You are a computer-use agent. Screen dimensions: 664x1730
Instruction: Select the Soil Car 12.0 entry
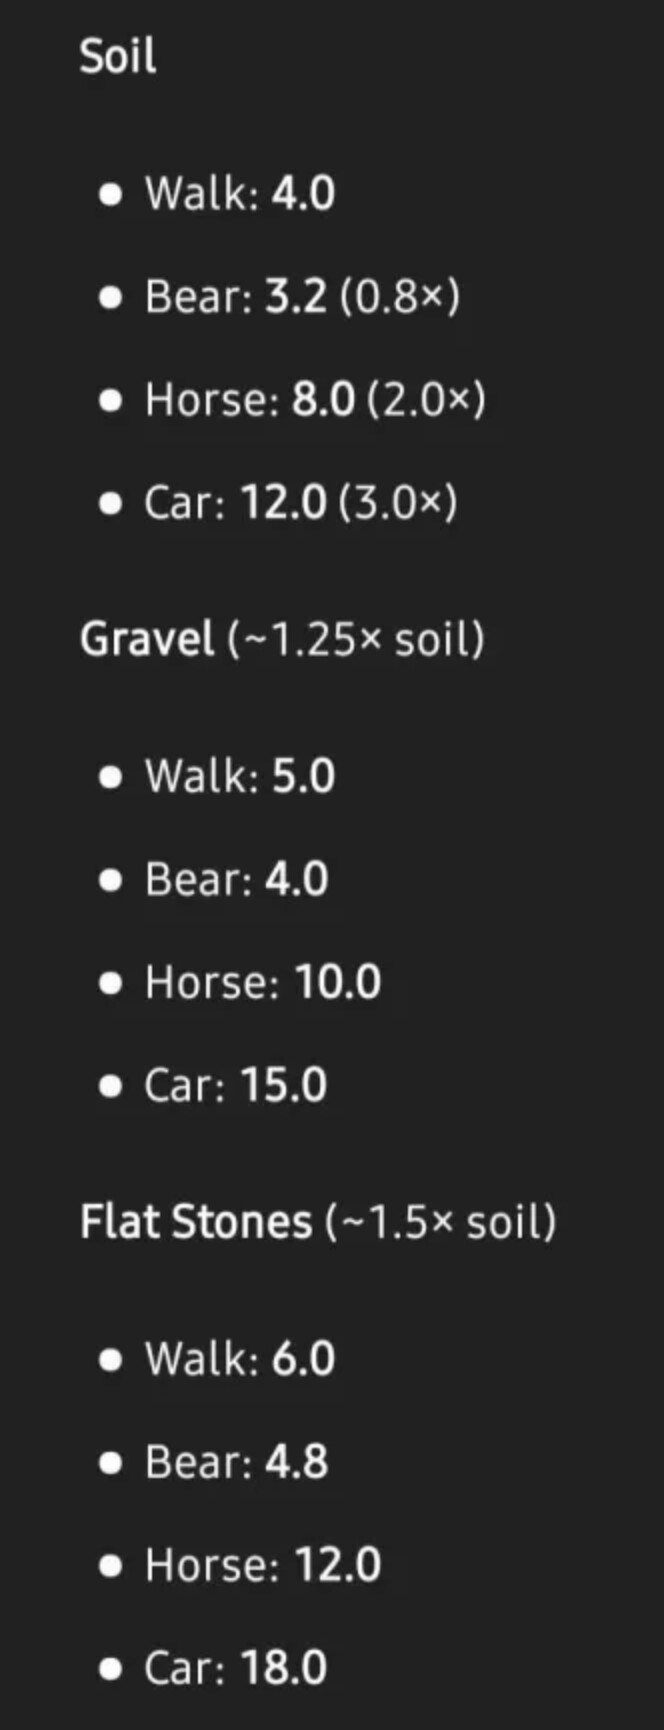(301, 502)
